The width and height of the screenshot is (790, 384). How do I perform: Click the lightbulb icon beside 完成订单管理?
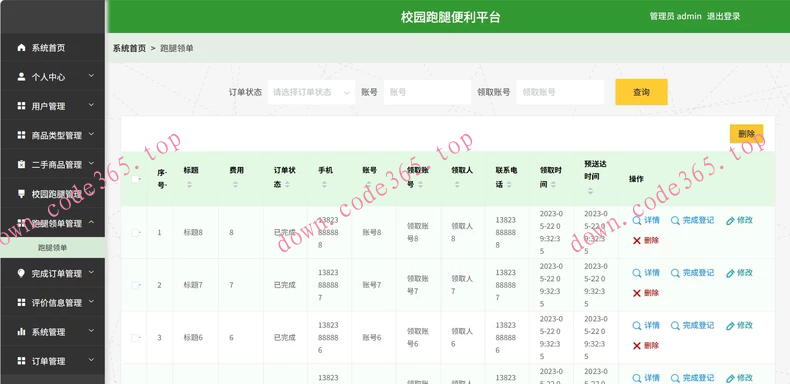coord(21,273)
